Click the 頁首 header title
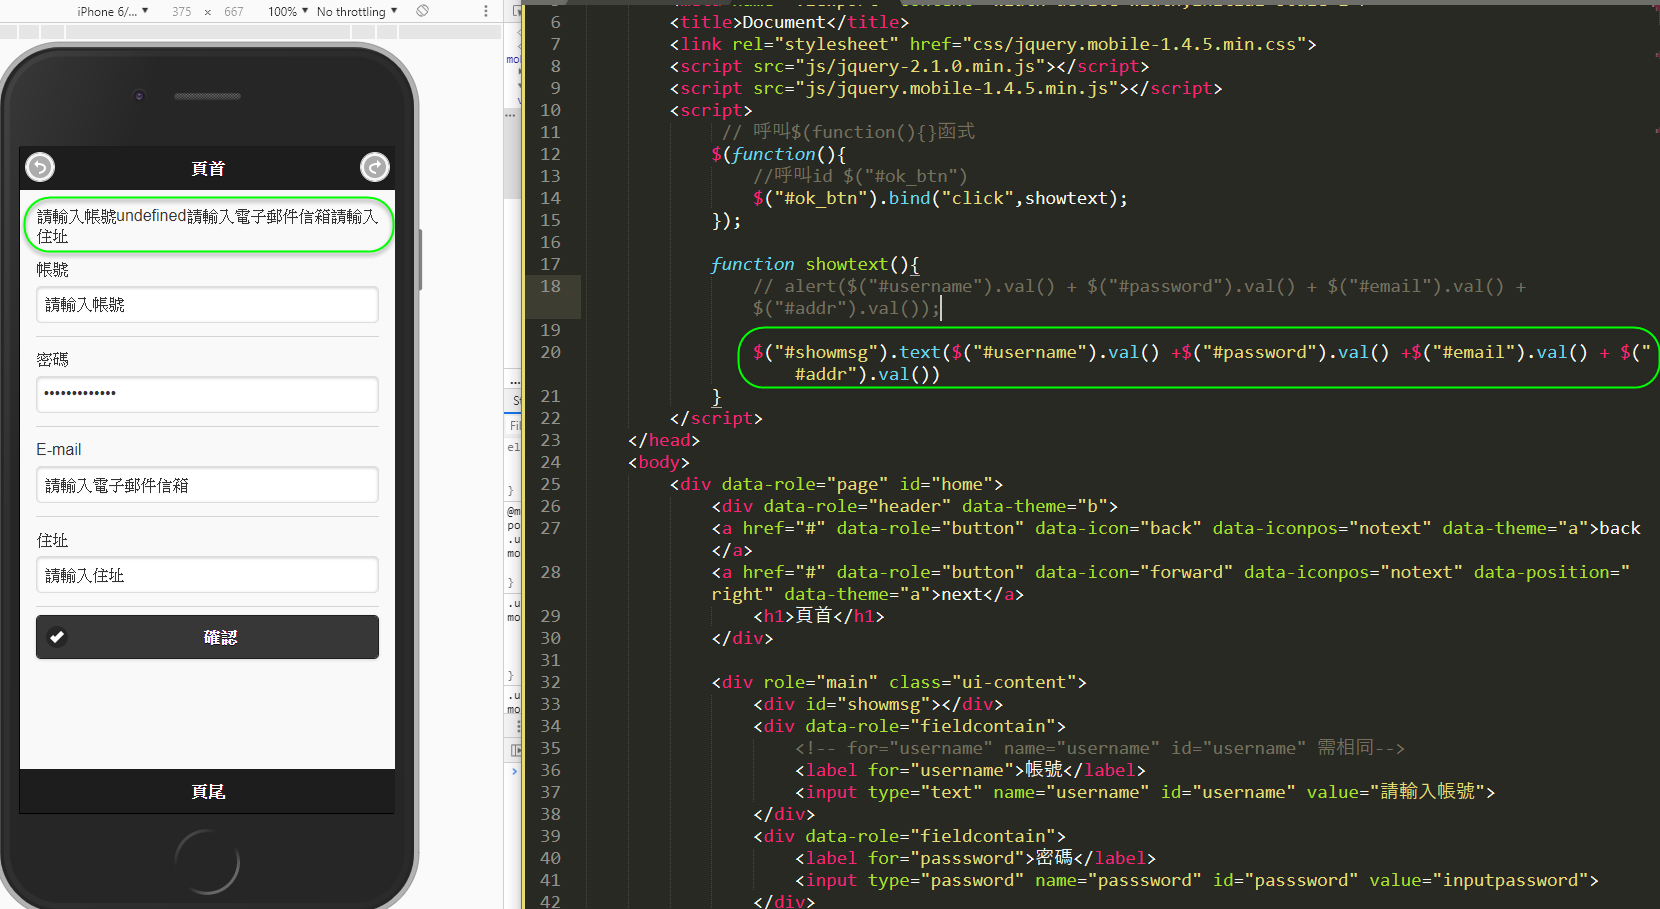Image resolution: width=1660 pixels, height=909 pixels. pos(207,168)
